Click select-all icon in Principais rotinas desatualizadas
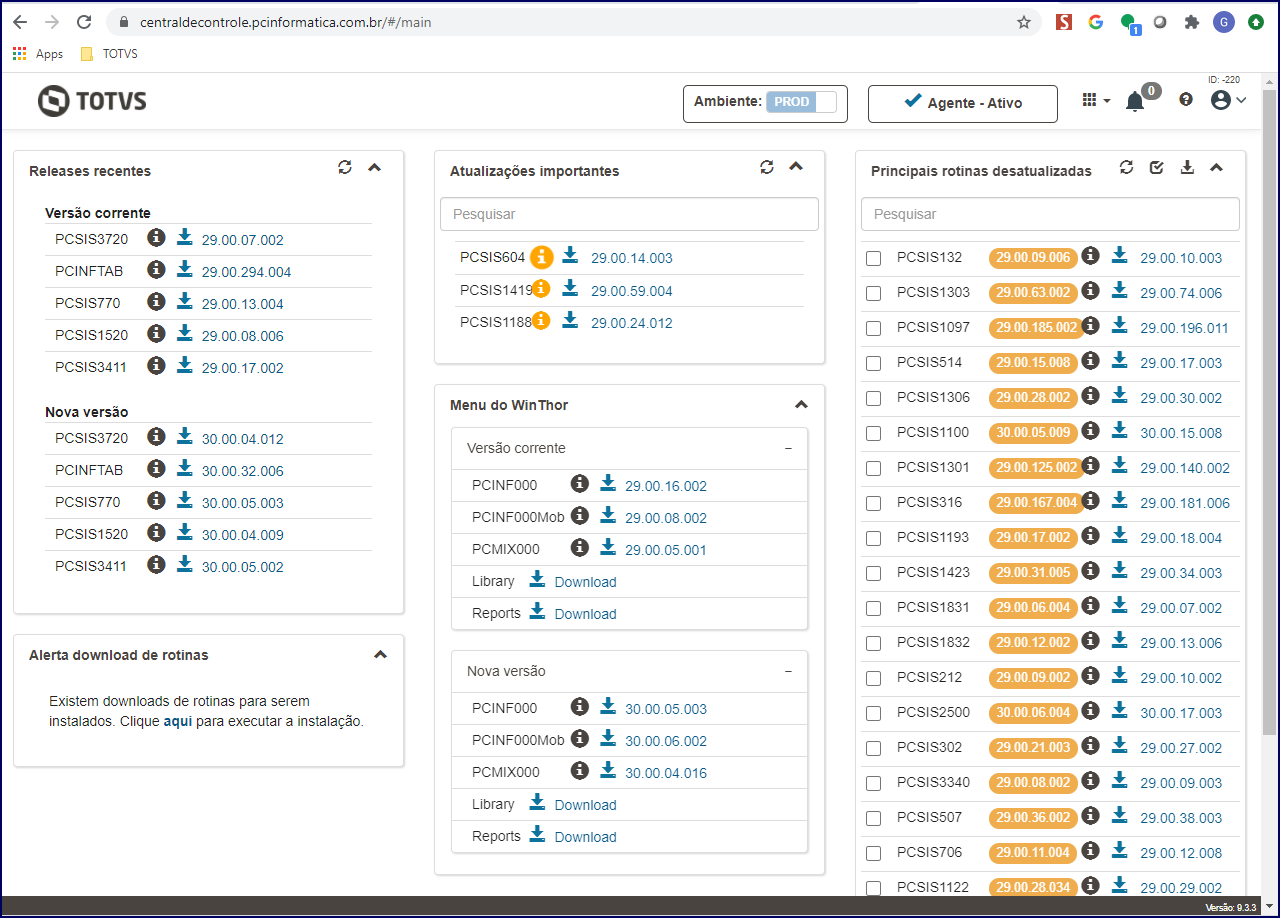 [1157, 167]
